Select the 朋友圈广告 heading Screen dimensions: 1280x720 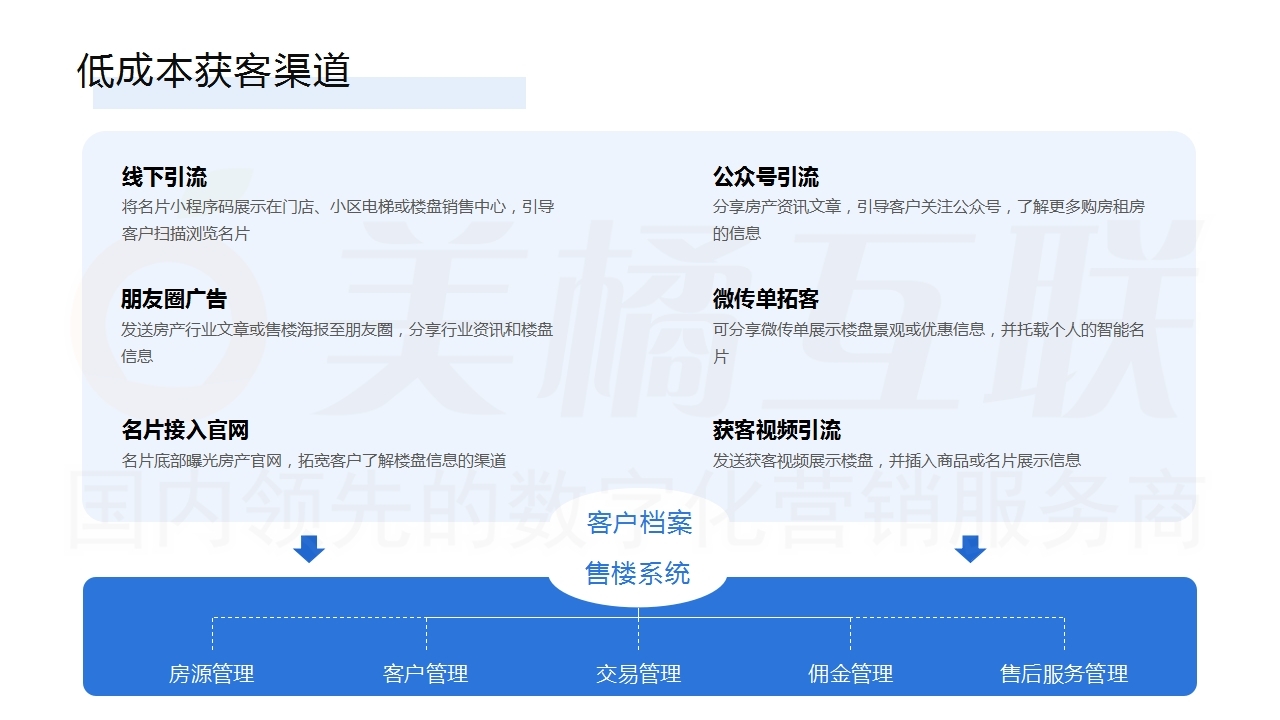[x=174, y=299]
